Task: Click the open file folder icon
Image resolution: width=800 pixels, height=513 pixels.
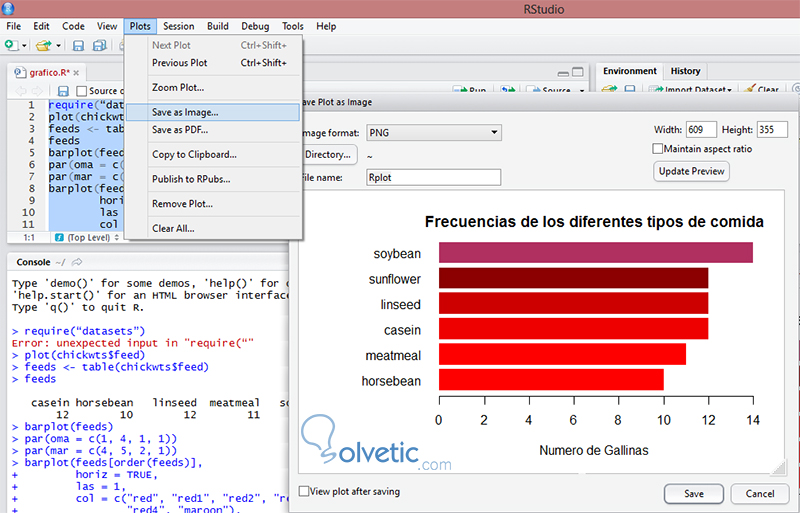Action: (x=43, y=45)
